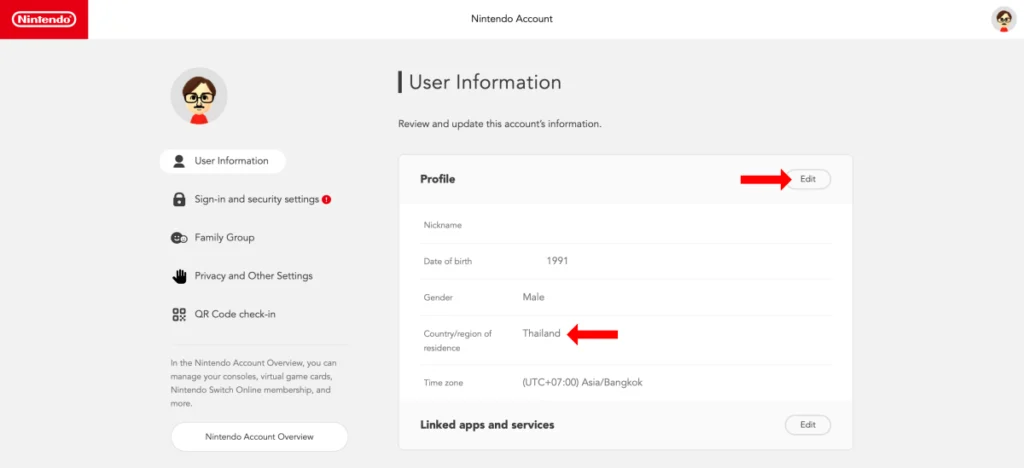Open the account avatar menu at top right

1003,20
